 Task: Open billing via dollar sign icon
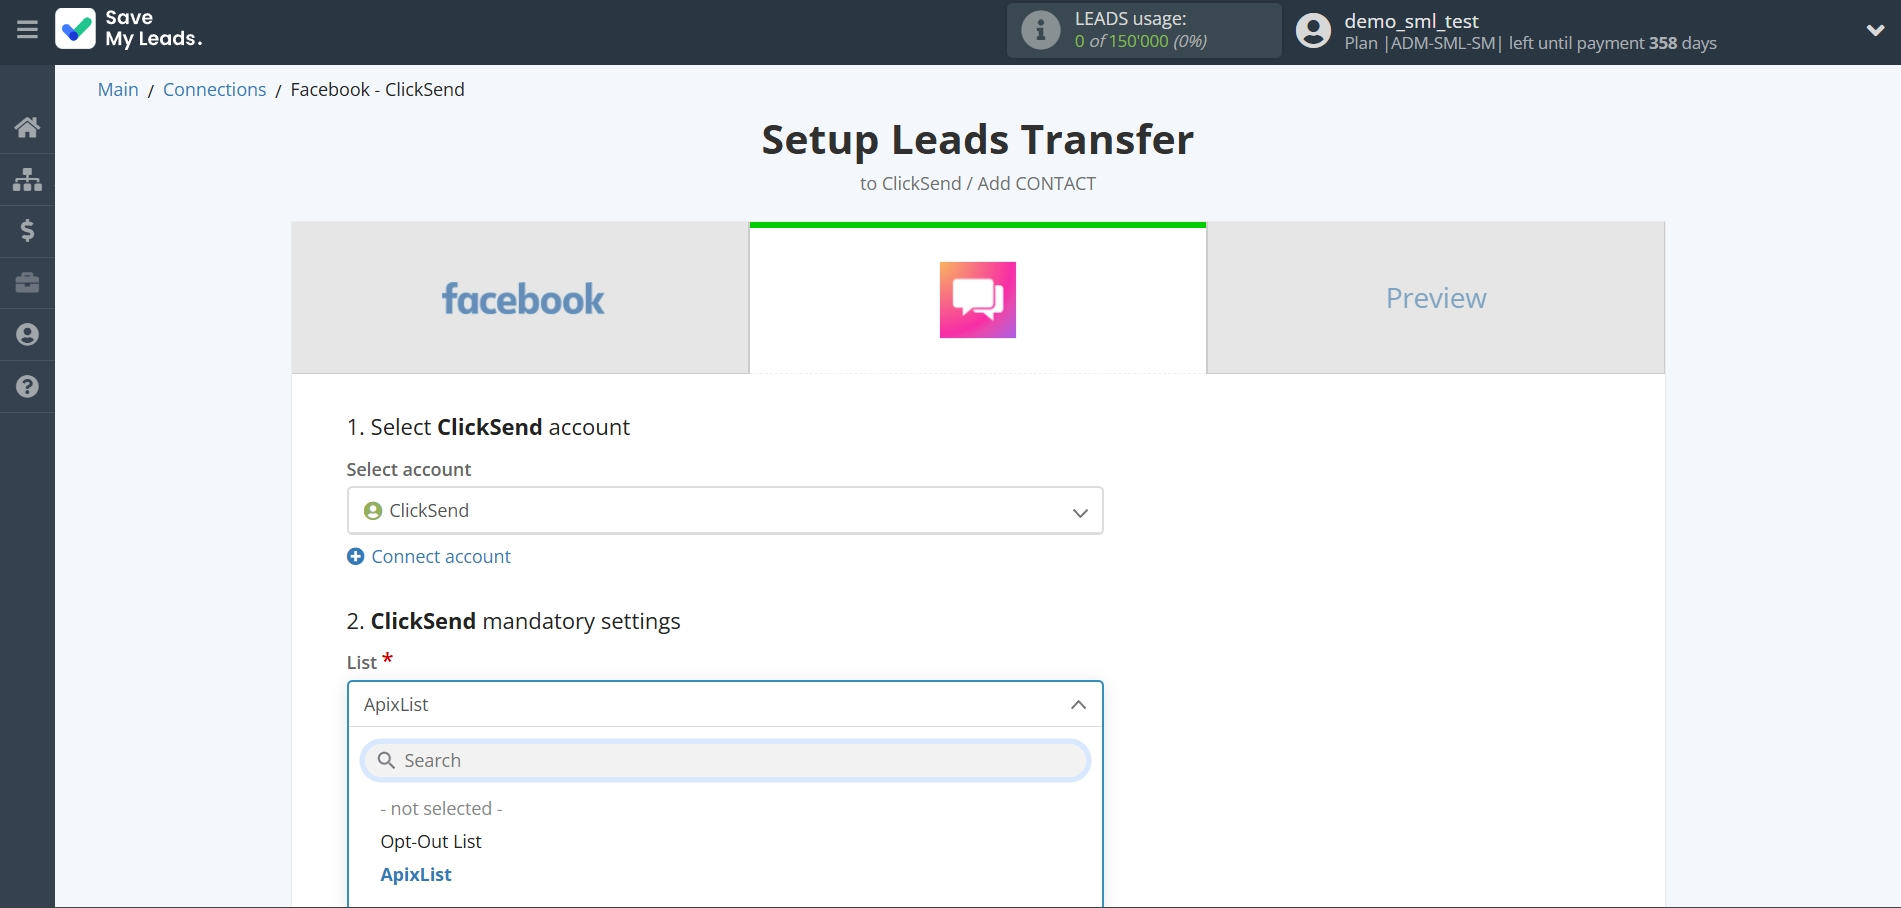[x=27, y=231]
